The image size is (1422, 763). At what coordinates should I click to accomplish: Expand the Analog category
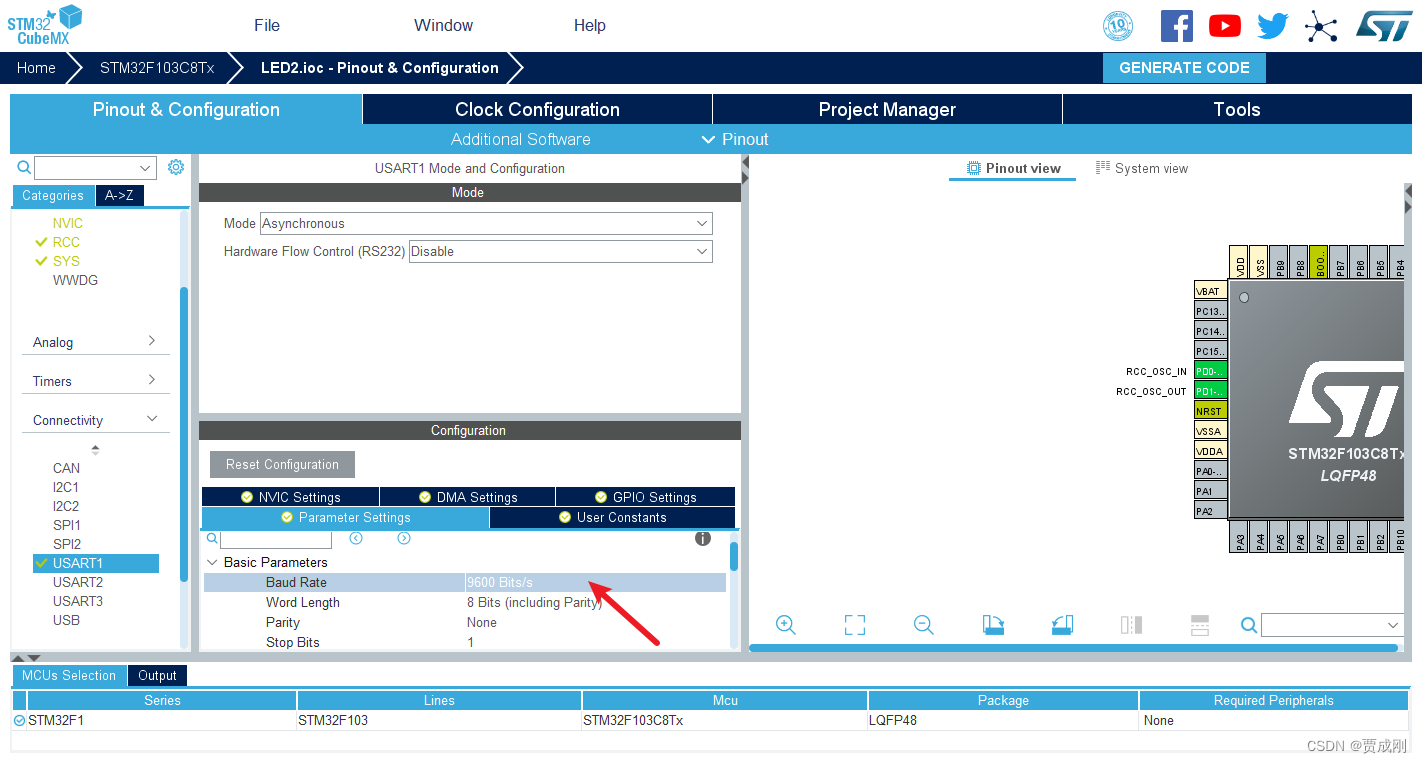(x=95, y=342)
